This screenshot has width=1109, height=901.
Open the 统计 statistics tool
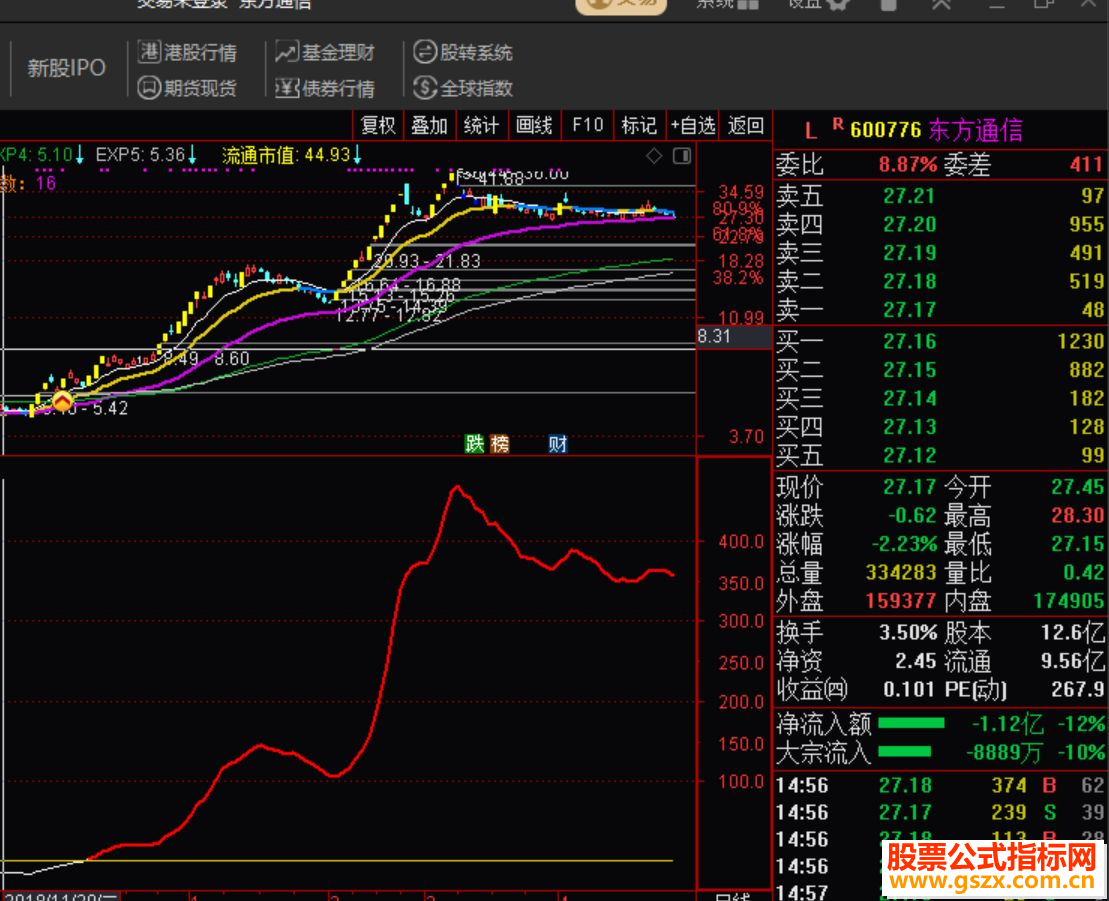[x=482, y=126]
